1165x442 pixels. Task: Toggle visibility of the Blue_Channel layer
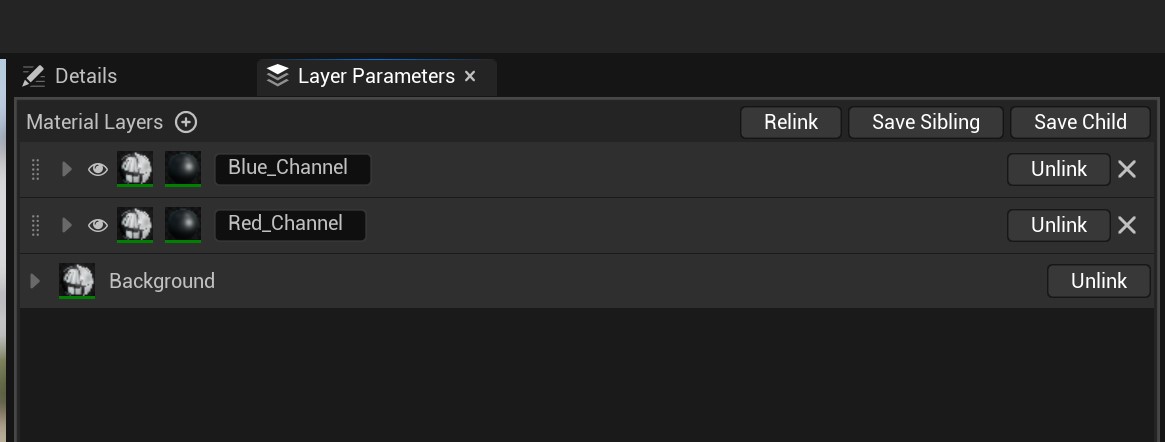click(x=97, y=169)
